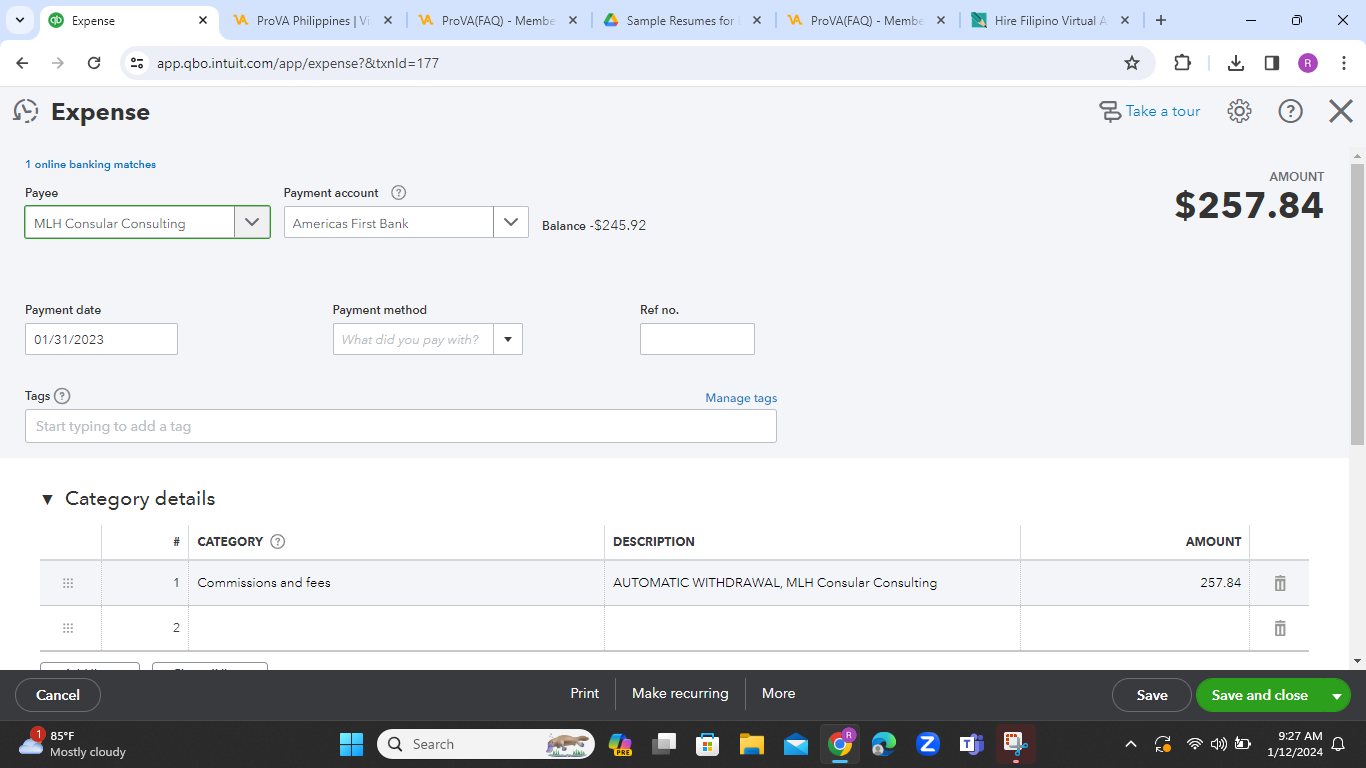The height and width of the screenshot is (768, 1366).
Task: Grab the drag handle of line 2
Action: pyautogui.click(x=68, y=628)
